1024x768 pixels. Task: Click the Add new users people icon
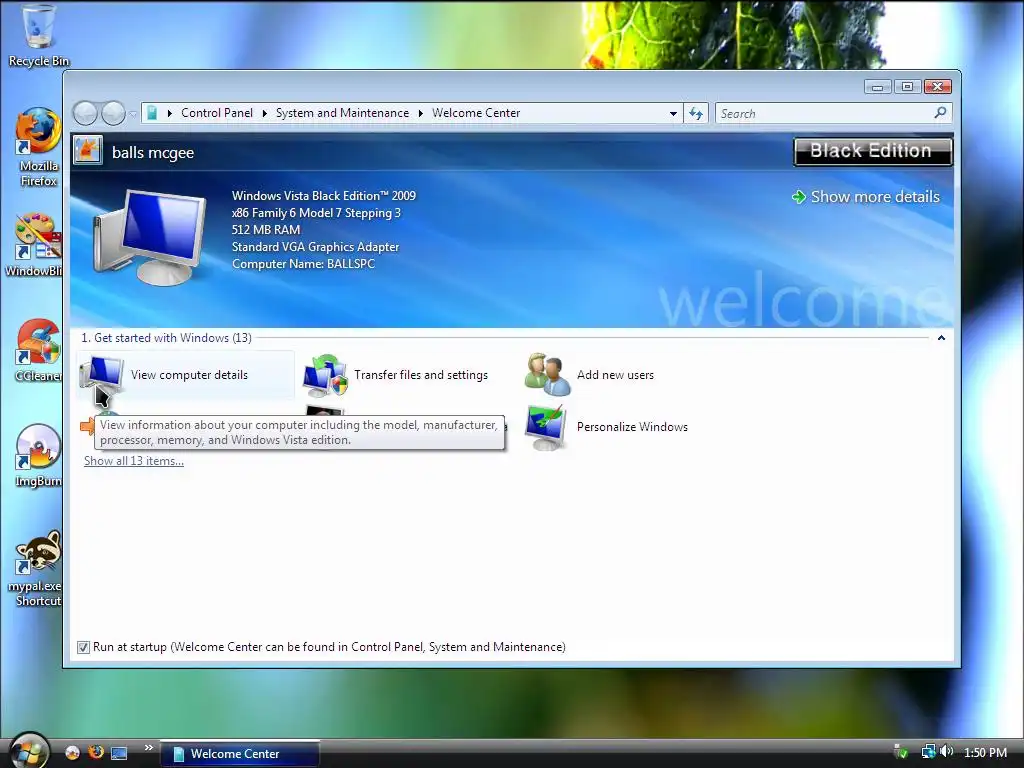(547, 375)
